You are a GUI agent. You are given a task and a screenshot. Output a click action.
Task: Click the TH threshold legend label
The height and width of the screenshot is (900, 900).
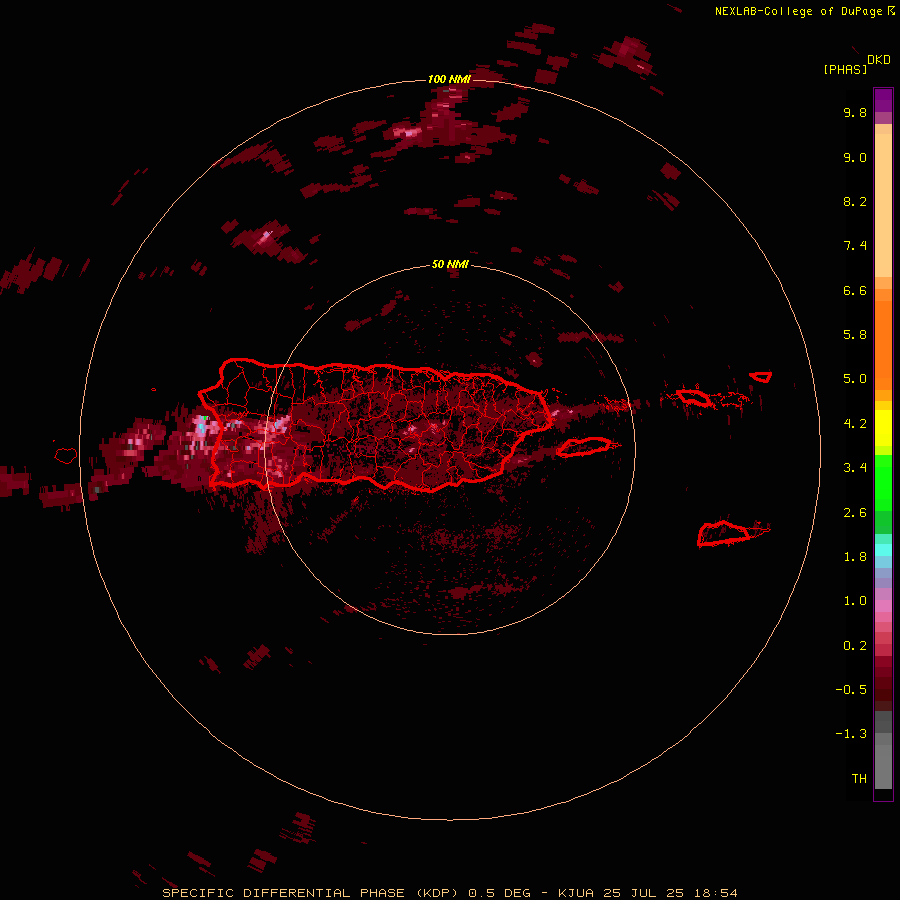(x=859, y=779)
